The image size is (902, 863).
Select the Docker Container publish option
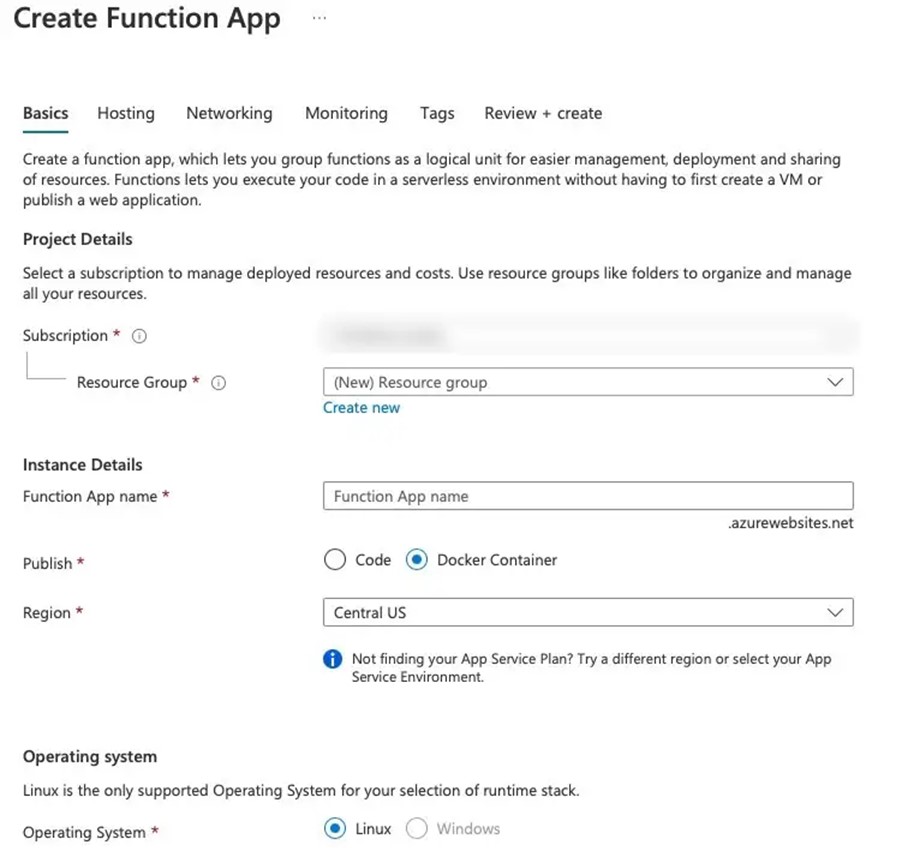point(417,560)
